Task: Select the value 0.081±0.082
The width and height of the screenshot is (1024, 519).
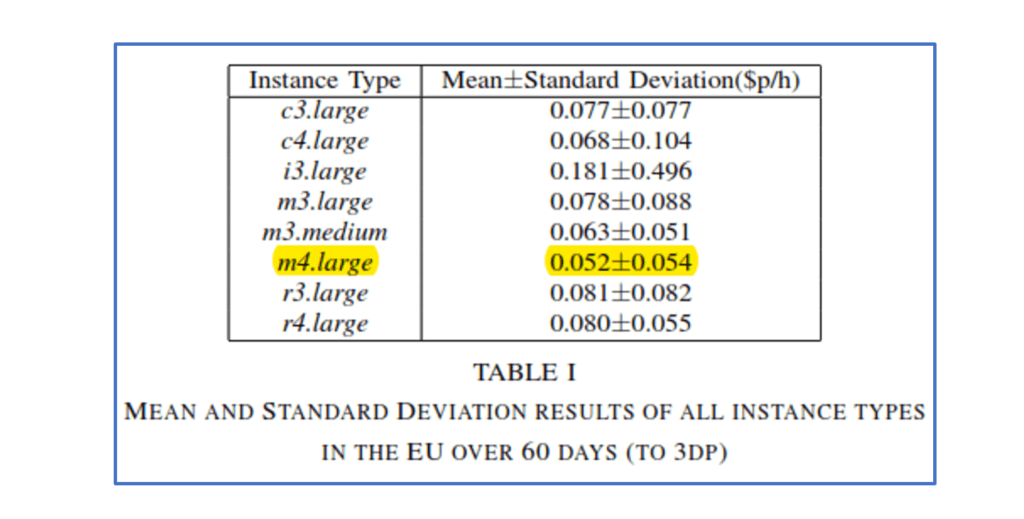Action: pyautogui.click(x=620, y=293)
